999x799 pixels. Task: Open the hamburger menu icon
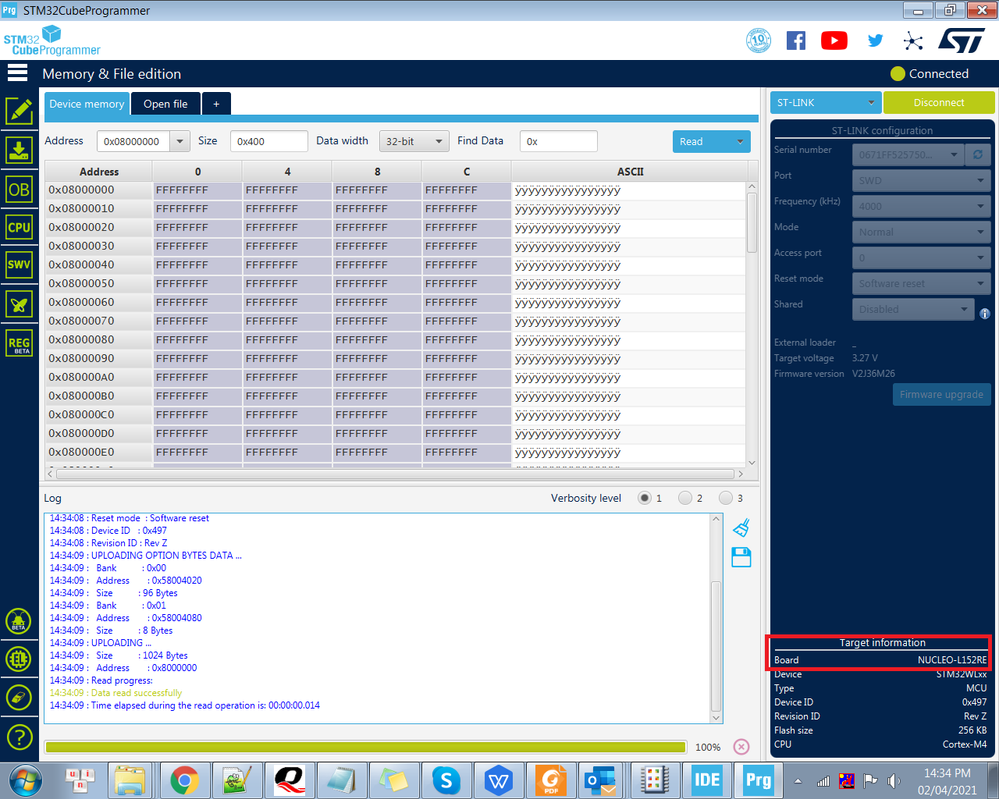pos(17,73)
